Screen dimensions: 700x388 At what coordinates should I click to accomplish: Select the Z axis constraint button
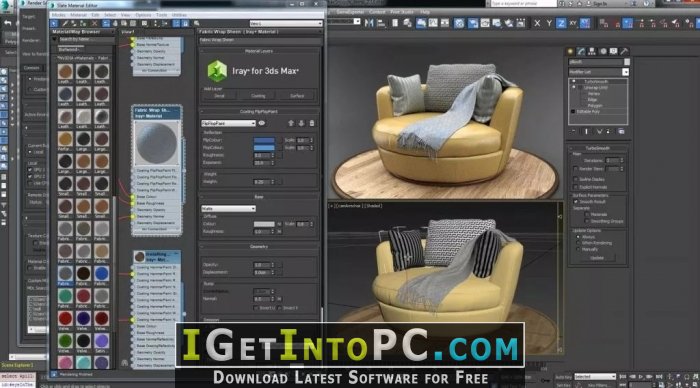tap(561, 23)
